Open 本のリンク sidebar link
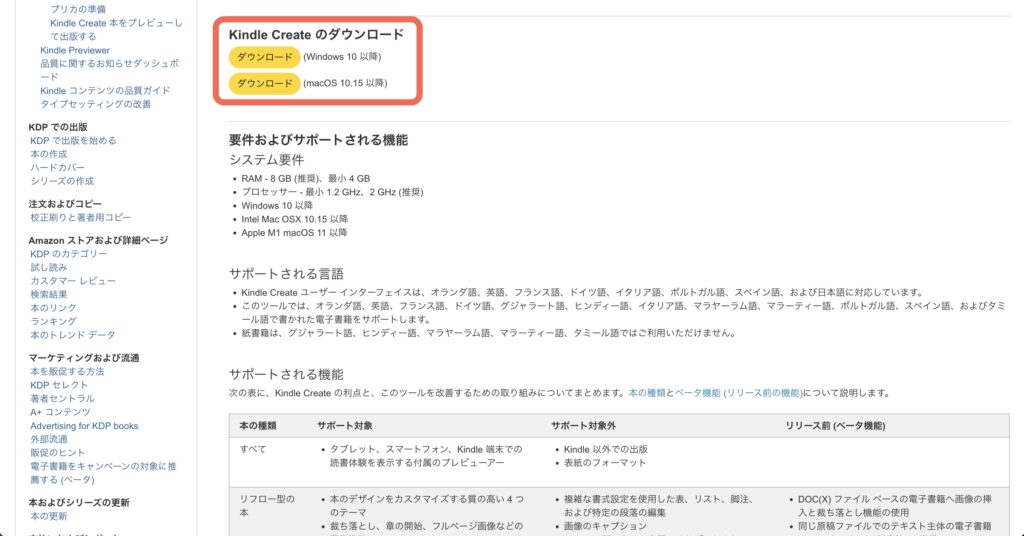The width and height of the screenshot is (1024, 536). point(53,307)
